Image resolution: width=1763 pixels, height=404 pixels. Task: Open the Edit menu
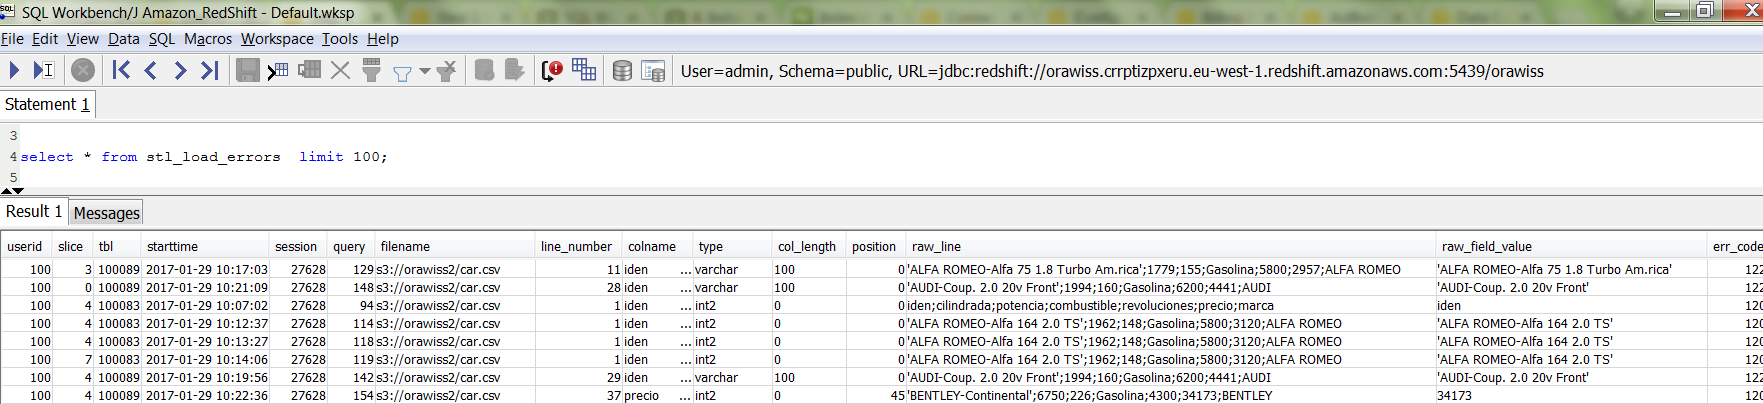(x=45, y=38)
